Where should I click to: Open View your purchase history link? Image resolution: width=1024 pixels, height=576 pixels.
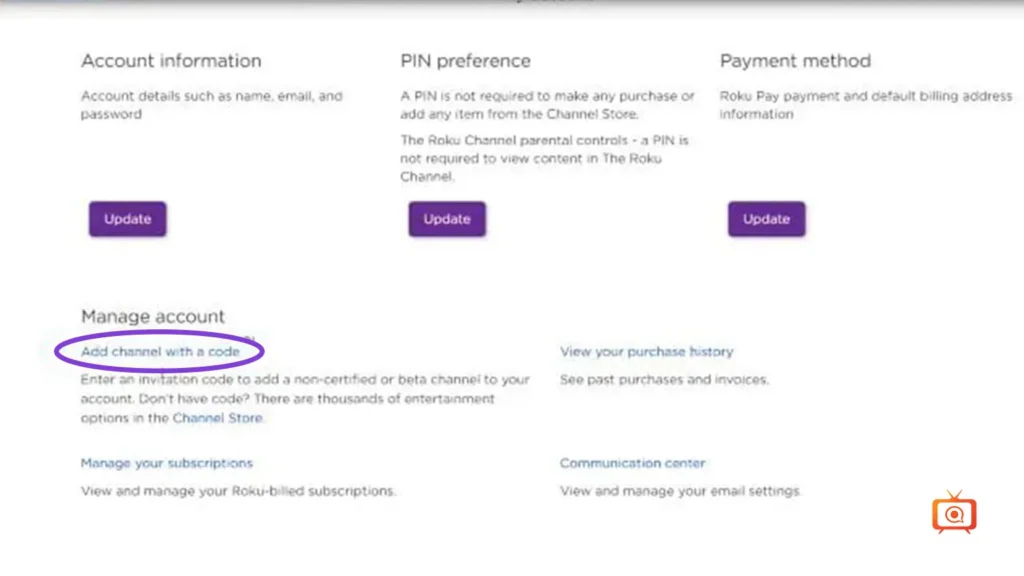pos(647,351)
